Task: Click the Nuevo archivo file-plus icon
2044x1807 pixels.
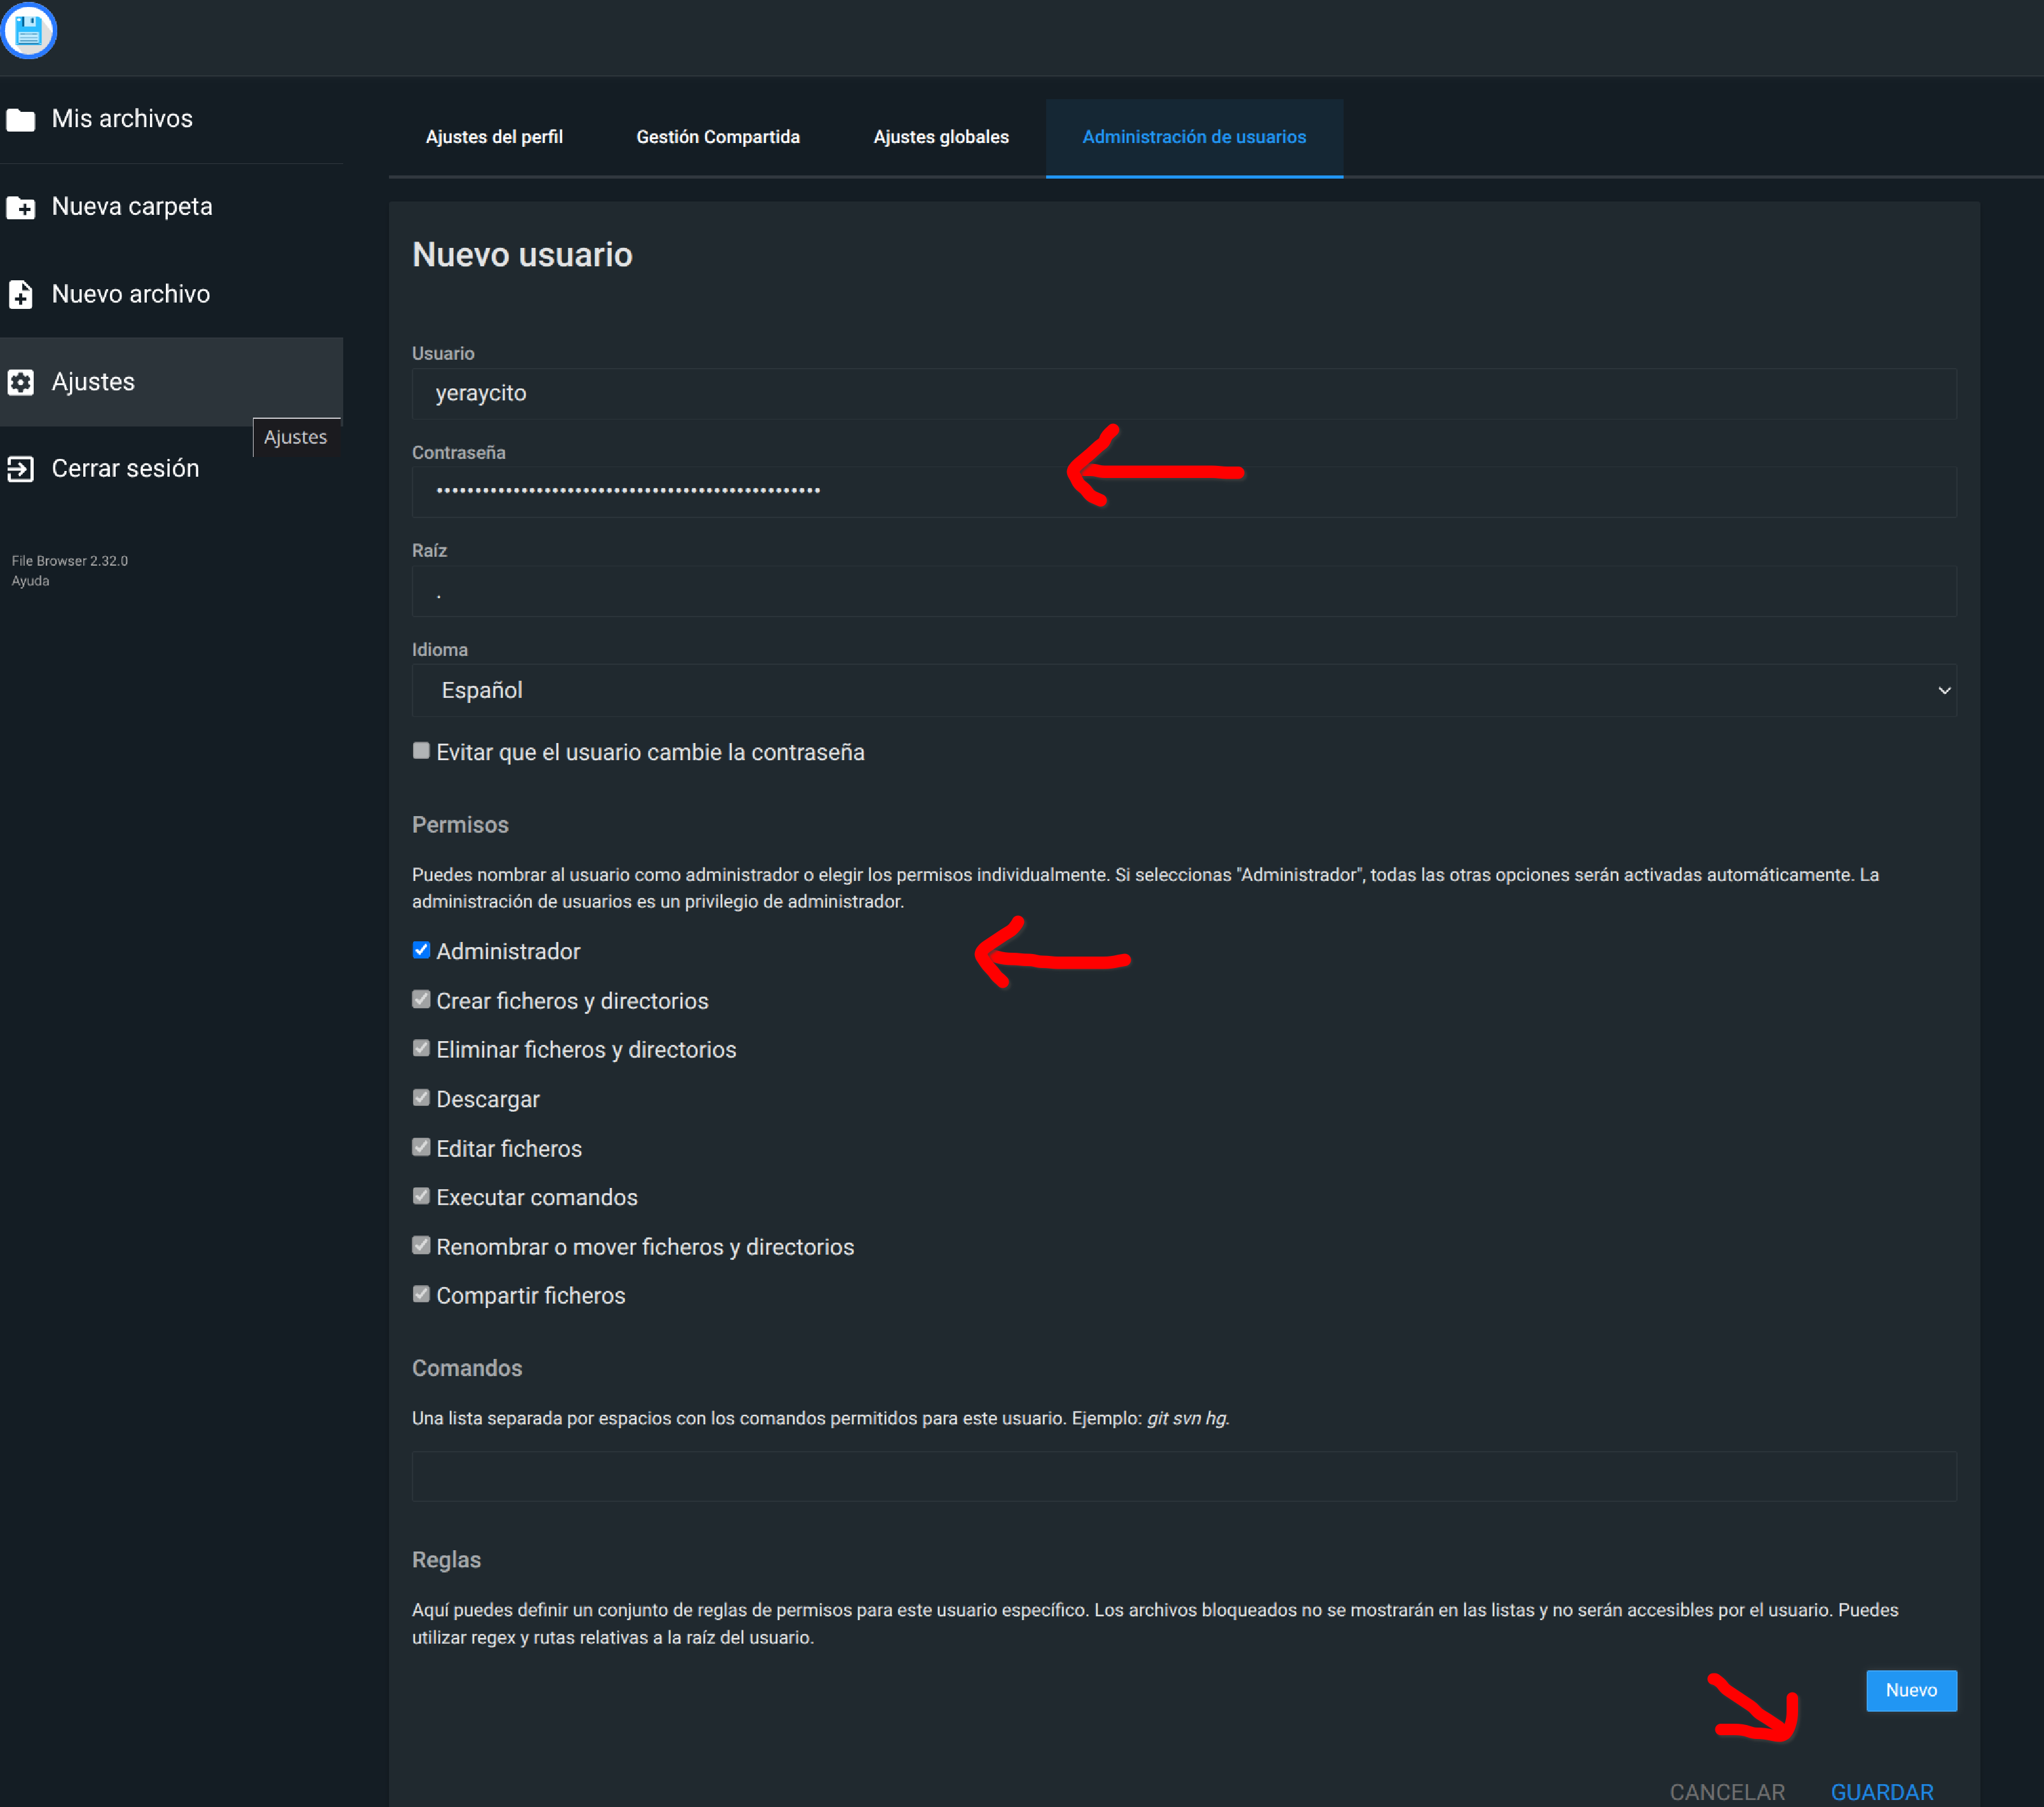Action: pyautogui.click(x=21, y=295)
